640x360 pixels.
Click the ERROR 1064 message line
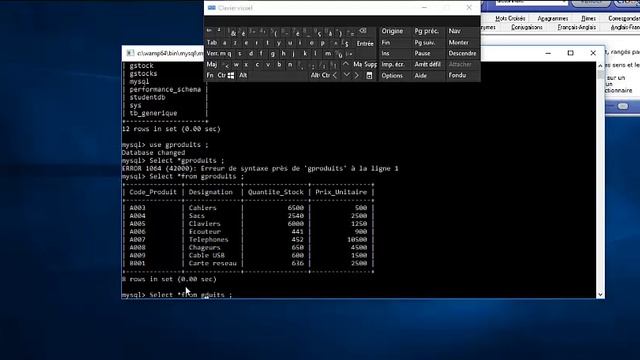coord(260,169)
